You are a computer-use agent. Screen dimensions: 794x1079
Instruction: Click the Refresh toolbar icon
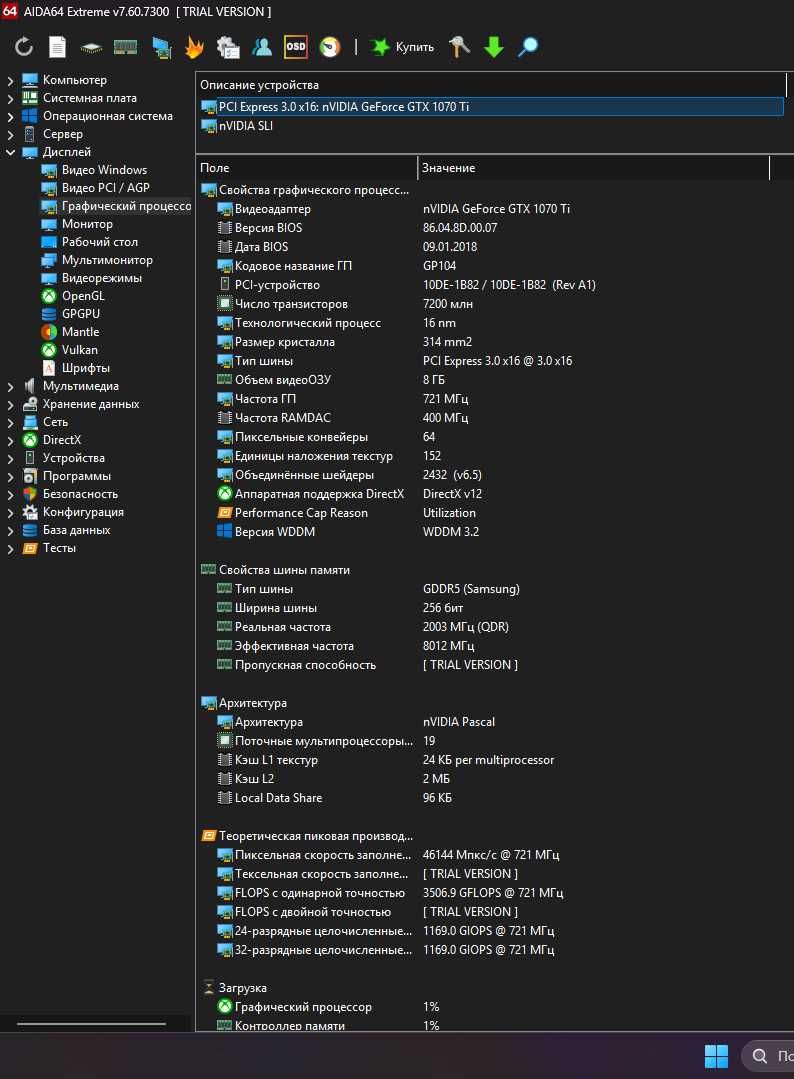(x=24, y=47)
